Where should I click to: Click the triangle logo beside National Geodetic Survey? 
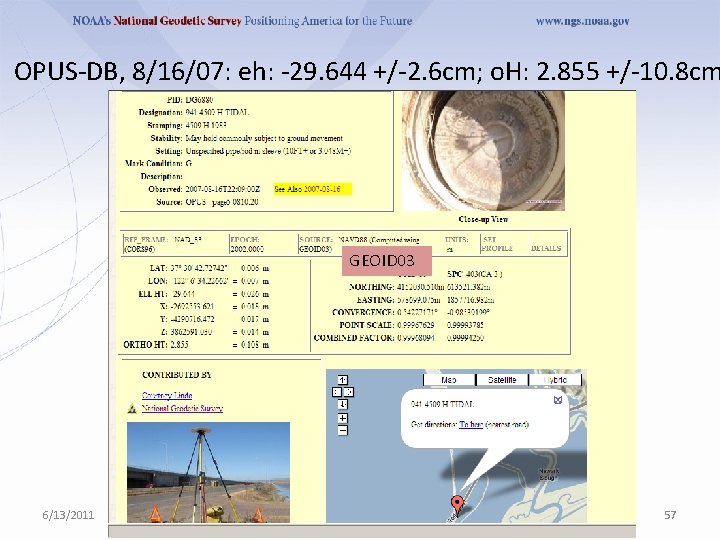click(132, 408)
